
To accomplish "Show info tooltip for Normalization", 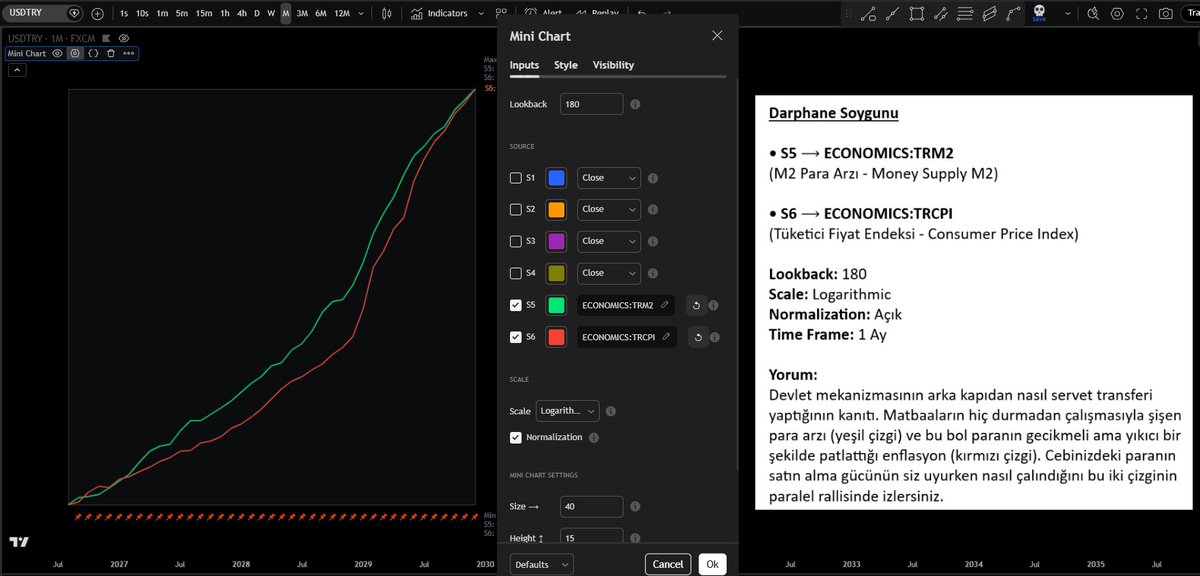I will click(593, 437).
